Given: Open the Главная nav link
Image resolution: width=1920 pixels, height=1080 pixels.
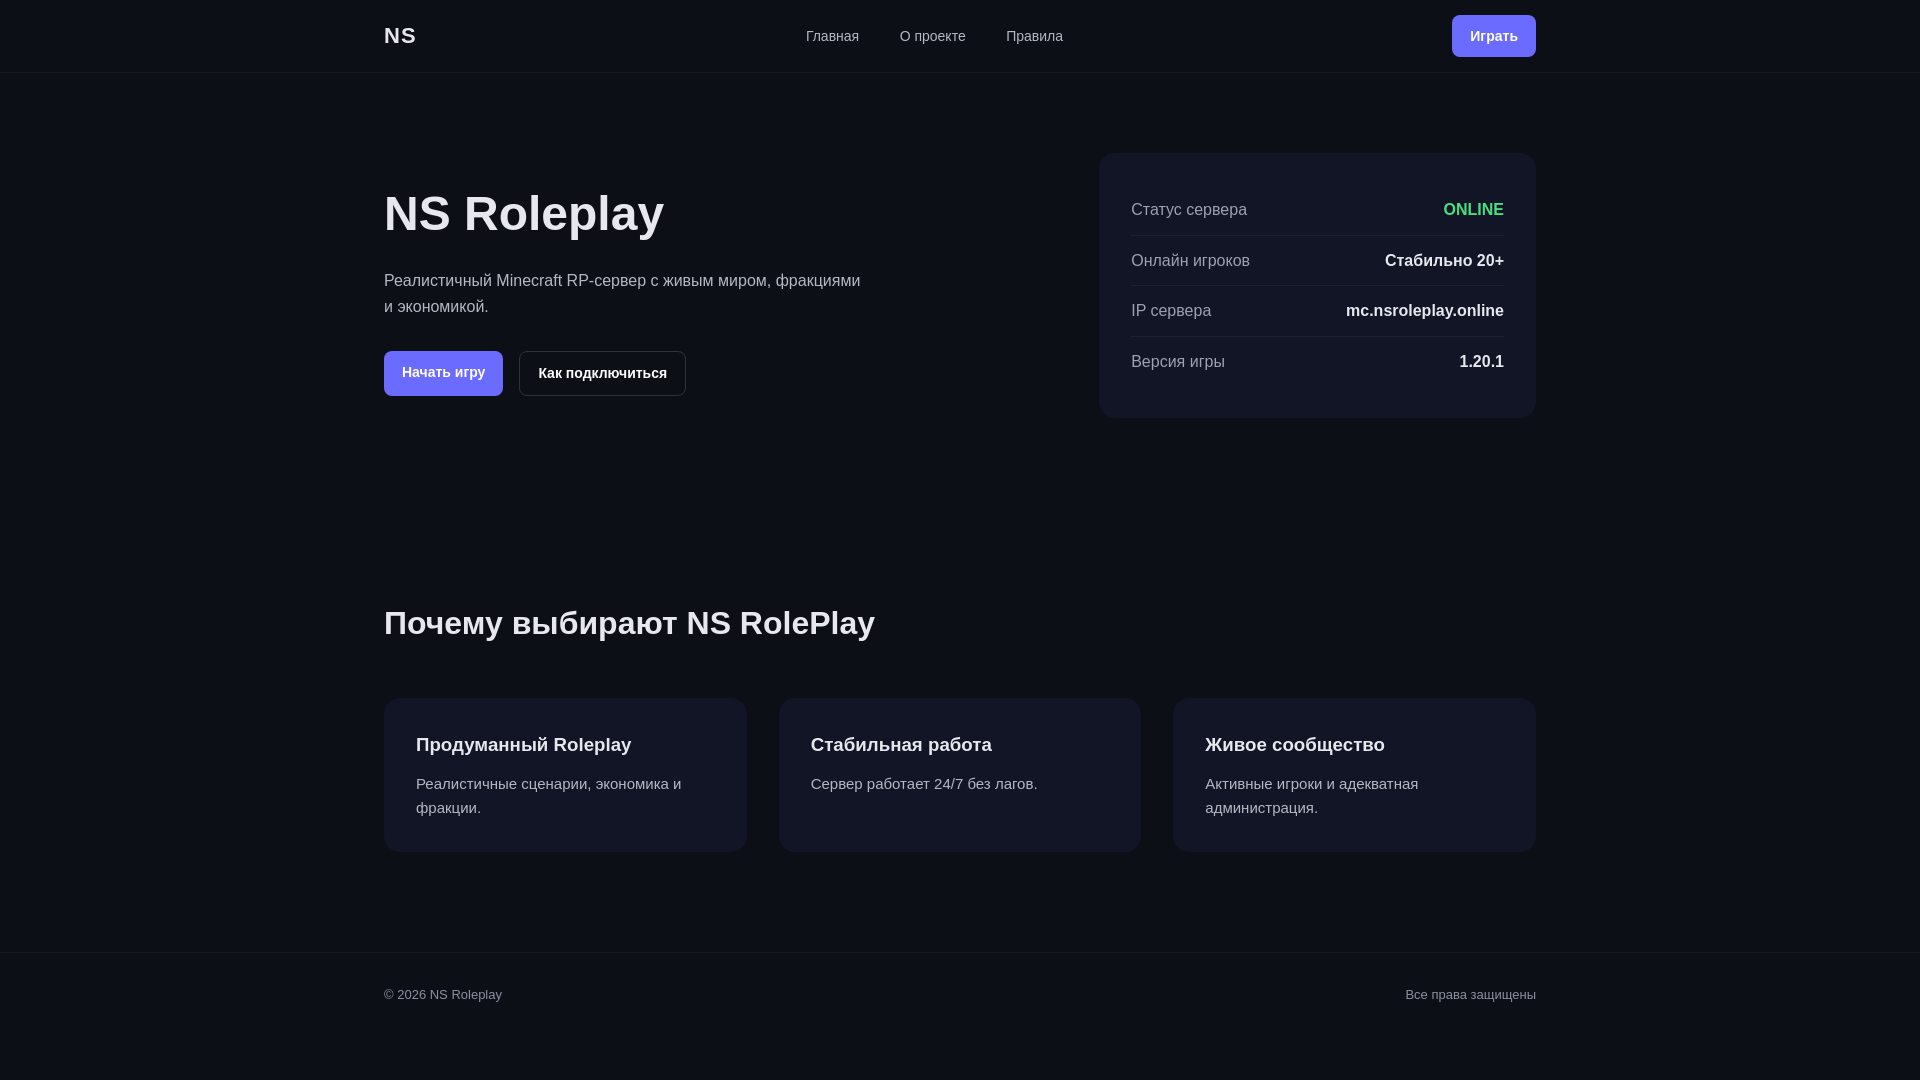Looking at the screenshot, I should coord(832,36).
